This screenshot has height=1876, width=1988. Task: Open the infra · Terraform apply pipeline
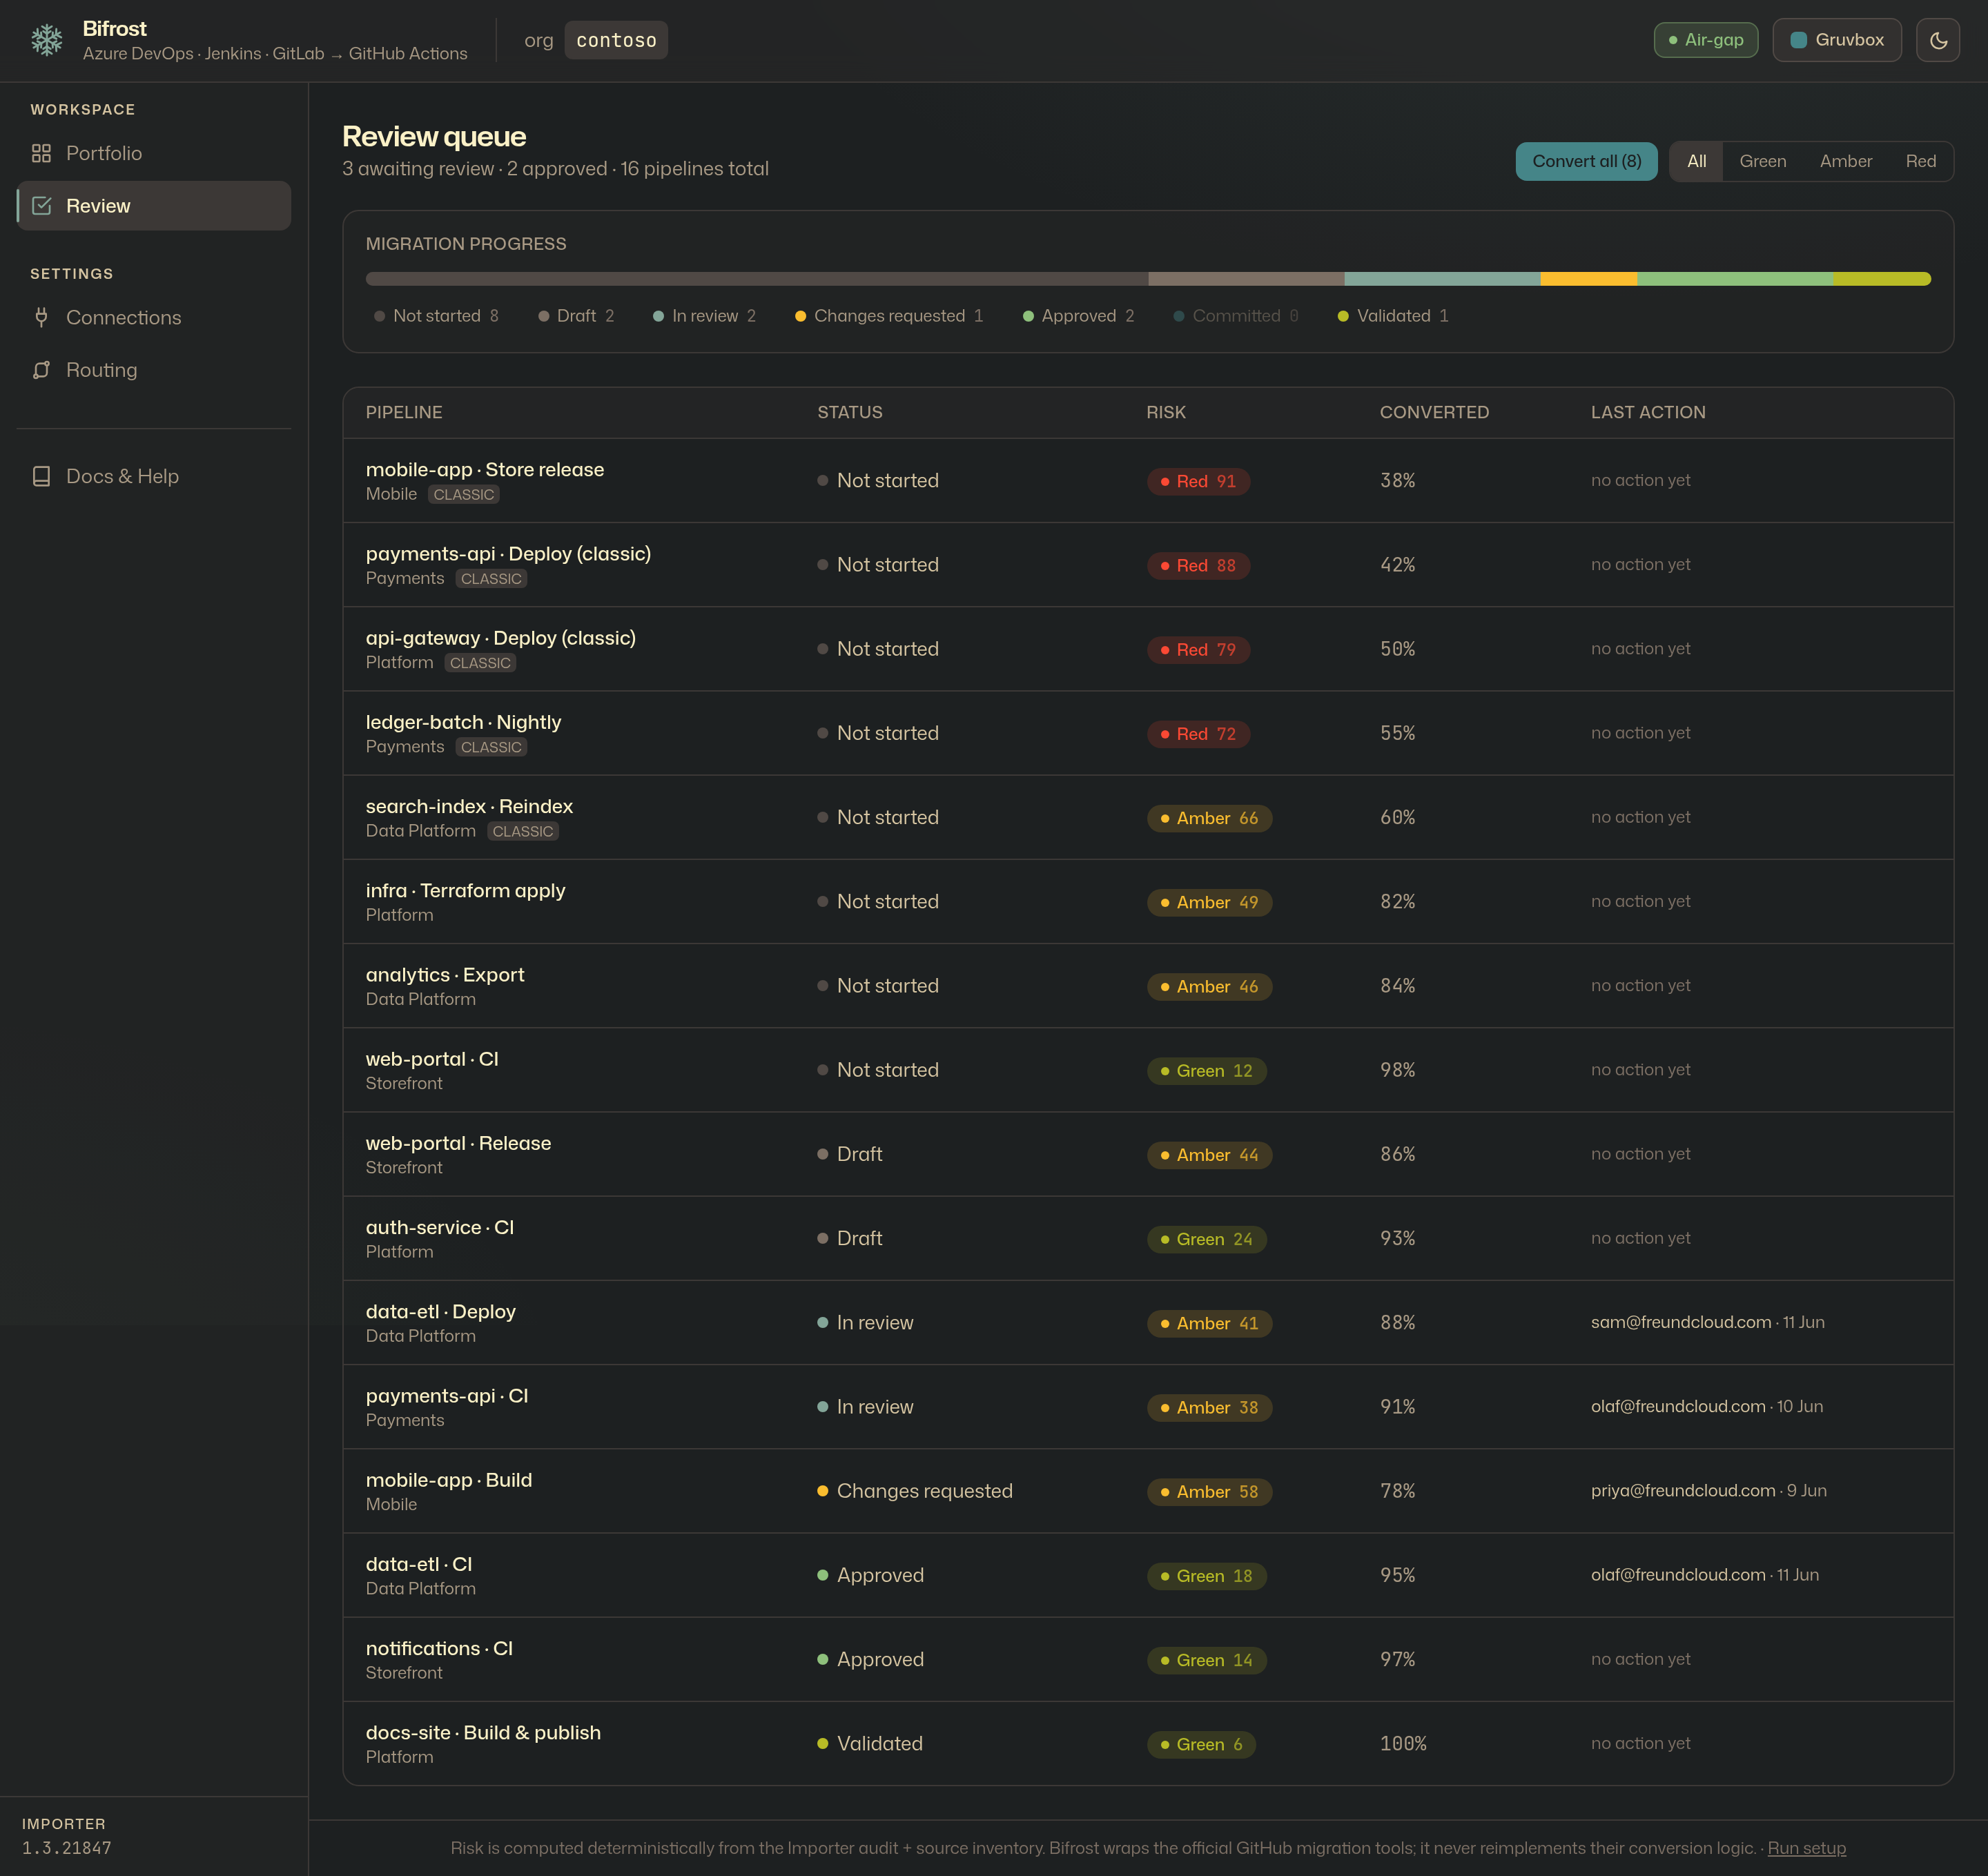(1148, 901)
